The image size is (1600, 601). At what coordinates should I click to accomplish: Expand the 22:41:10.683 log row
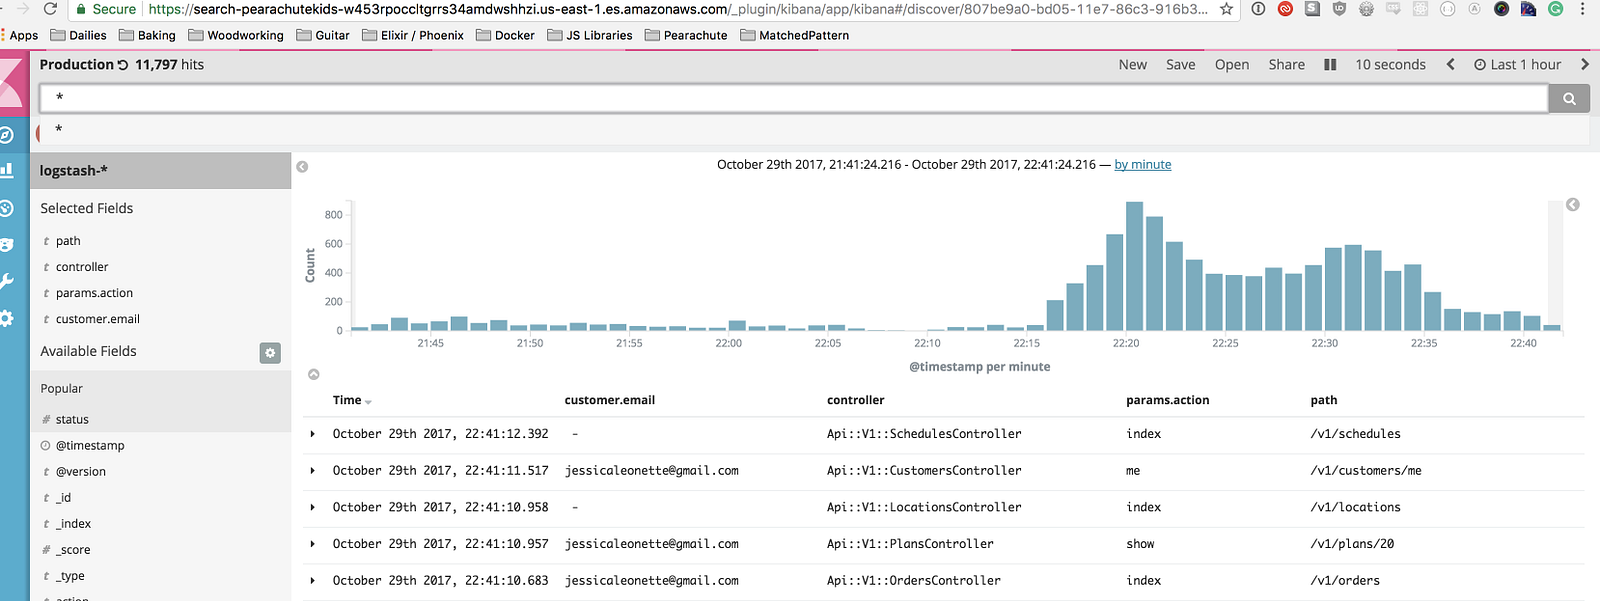coord(313,581)
